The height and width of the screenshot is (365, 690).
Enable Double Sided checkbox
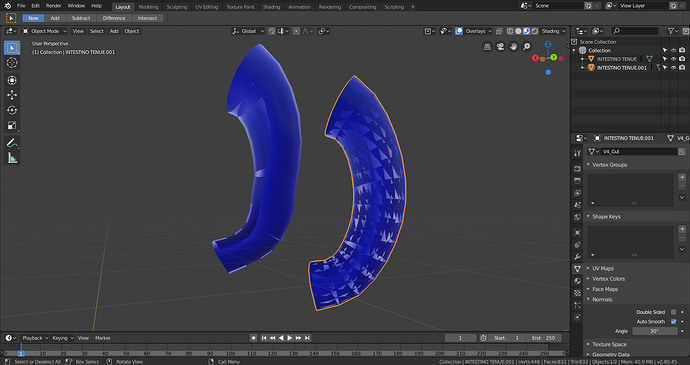tap(673, 312)
